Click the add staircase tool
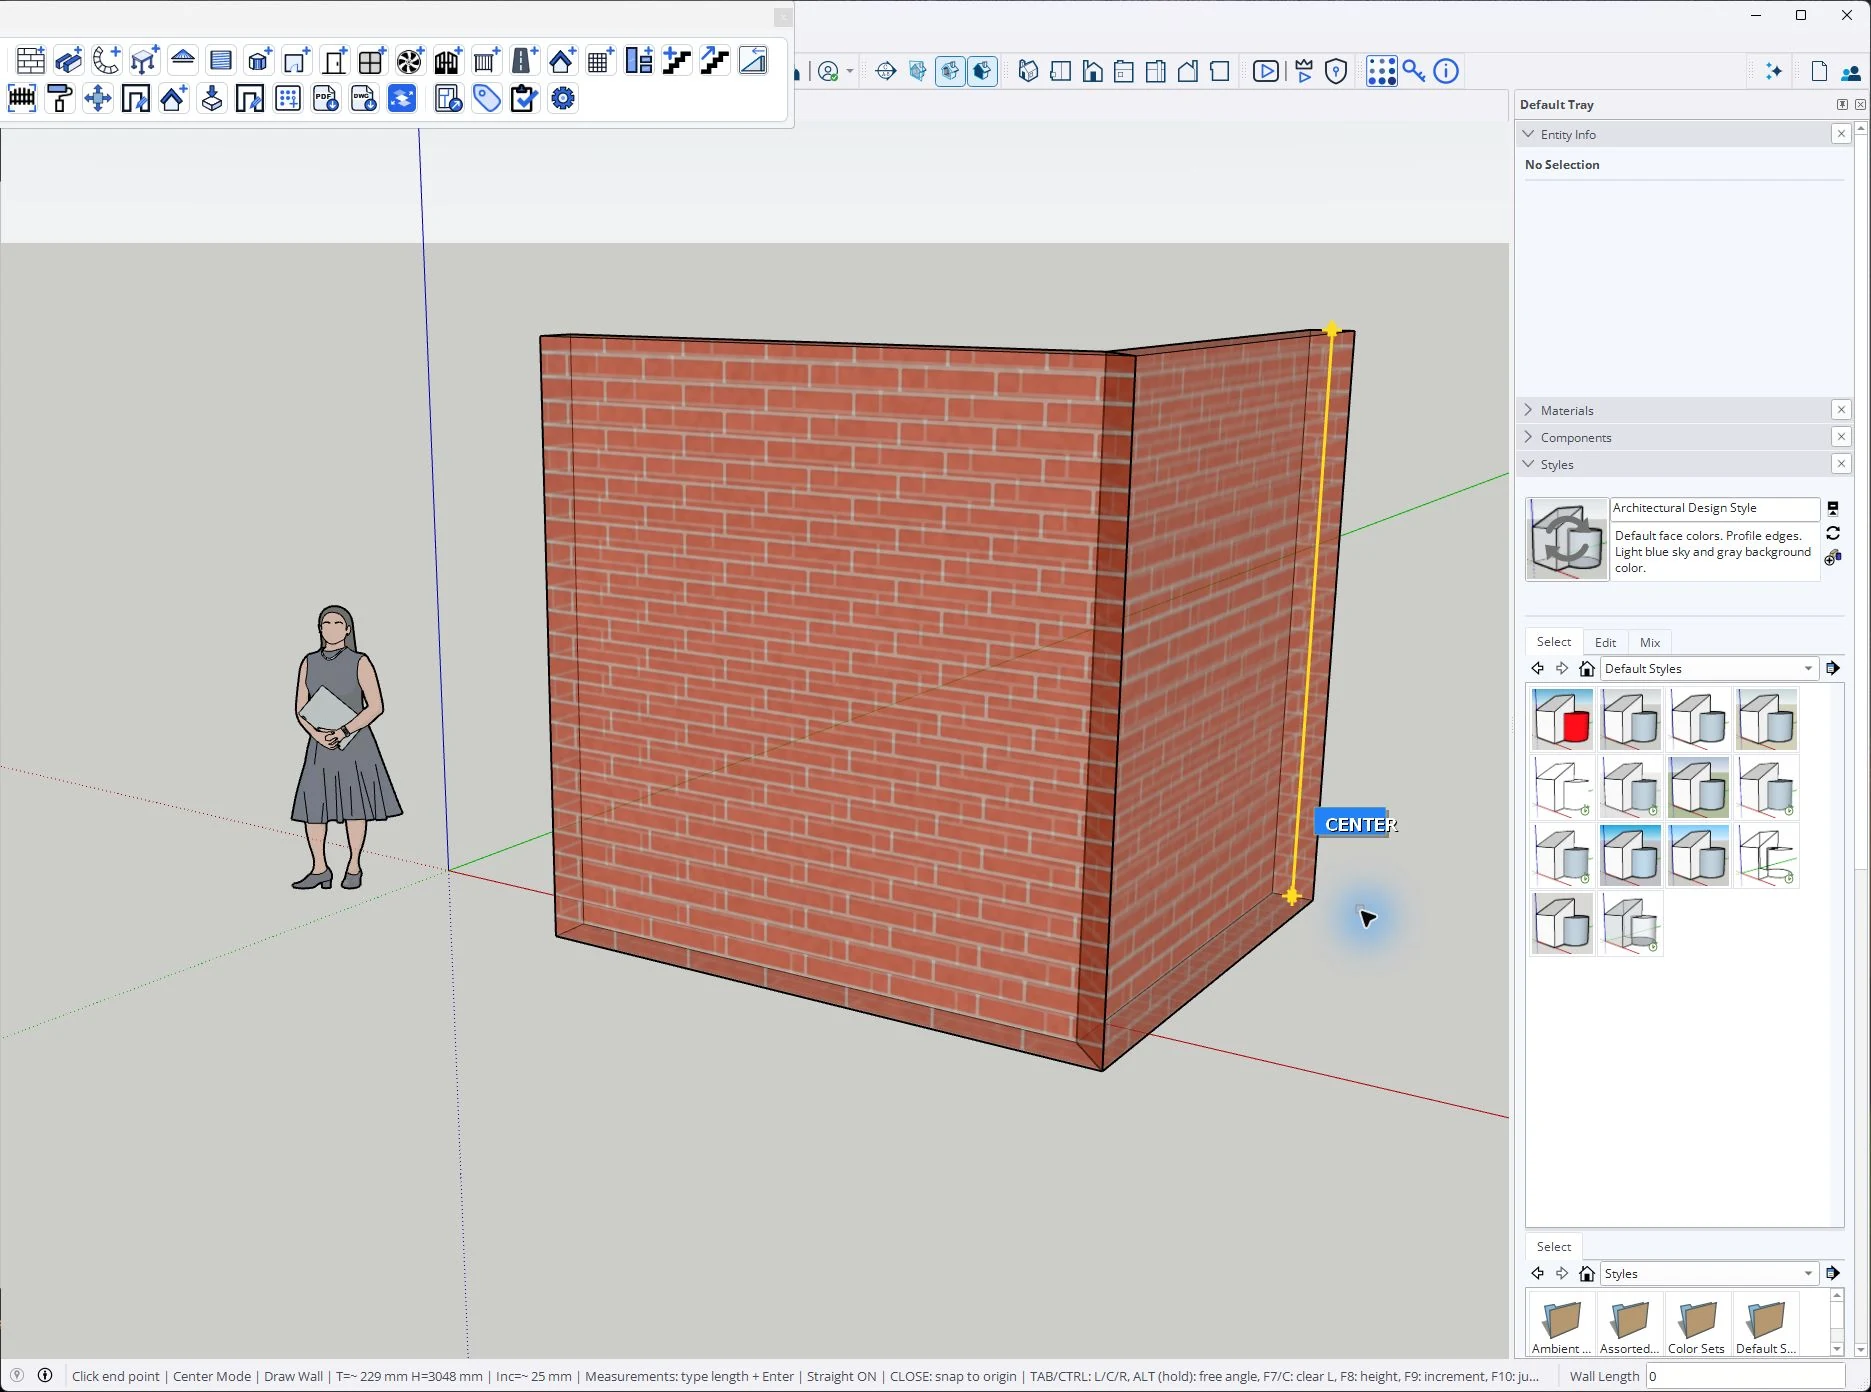Image resolution: width=1871 pixels, height=1392 pixels. (x=677, y=61)
